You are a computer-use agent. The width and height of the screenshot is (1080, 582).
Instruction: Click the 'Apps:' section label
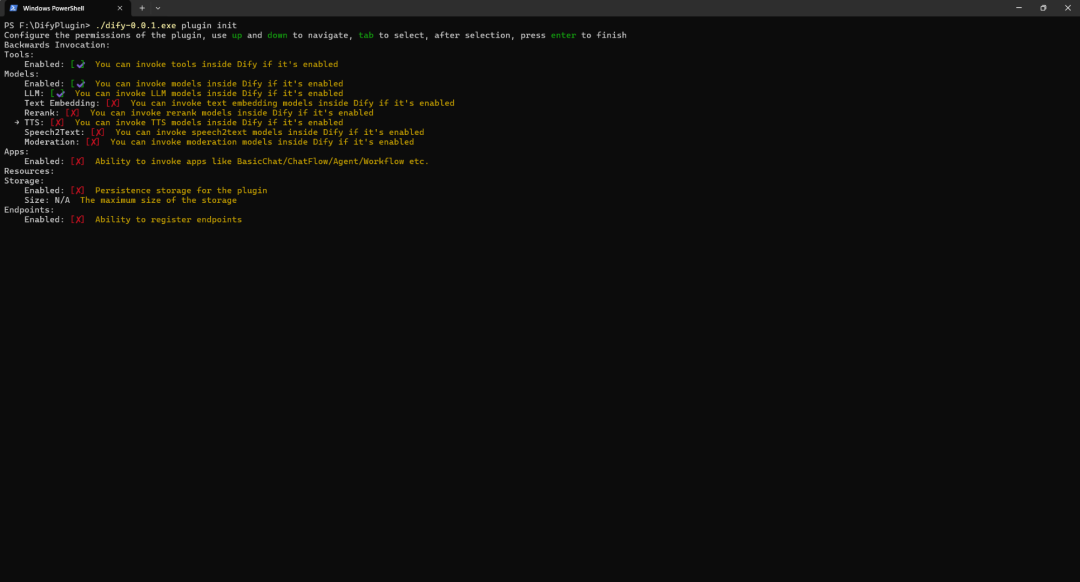click(17, 152)
